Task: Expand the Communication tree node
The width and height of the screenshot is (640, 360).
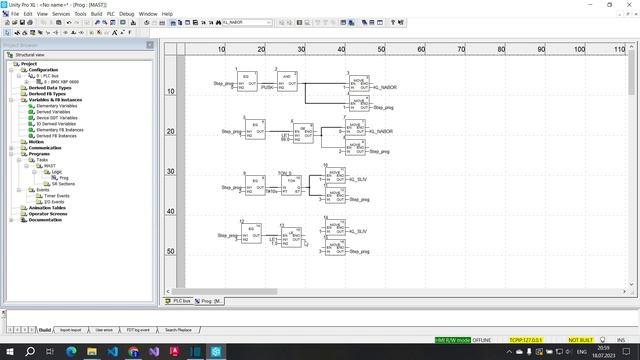Action: 11,148
